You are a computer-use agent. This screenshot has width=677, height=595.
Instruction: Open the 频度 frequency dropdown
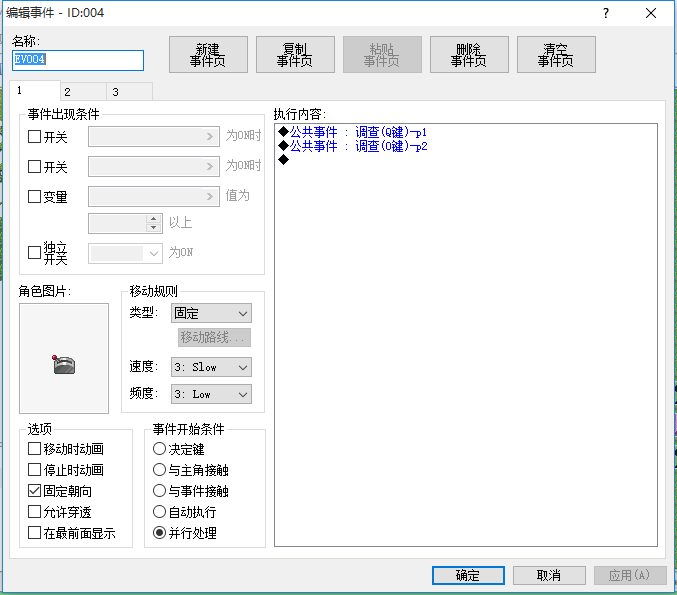pyautogui.click(x=211, y=394)
